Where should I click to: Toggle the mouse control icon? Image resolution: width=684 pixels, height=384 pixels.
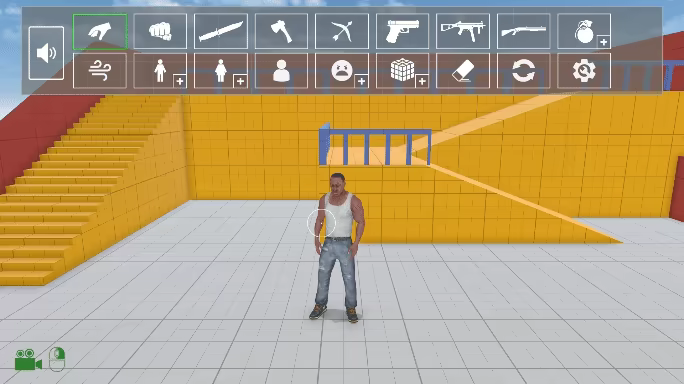[x=57, y=360]
